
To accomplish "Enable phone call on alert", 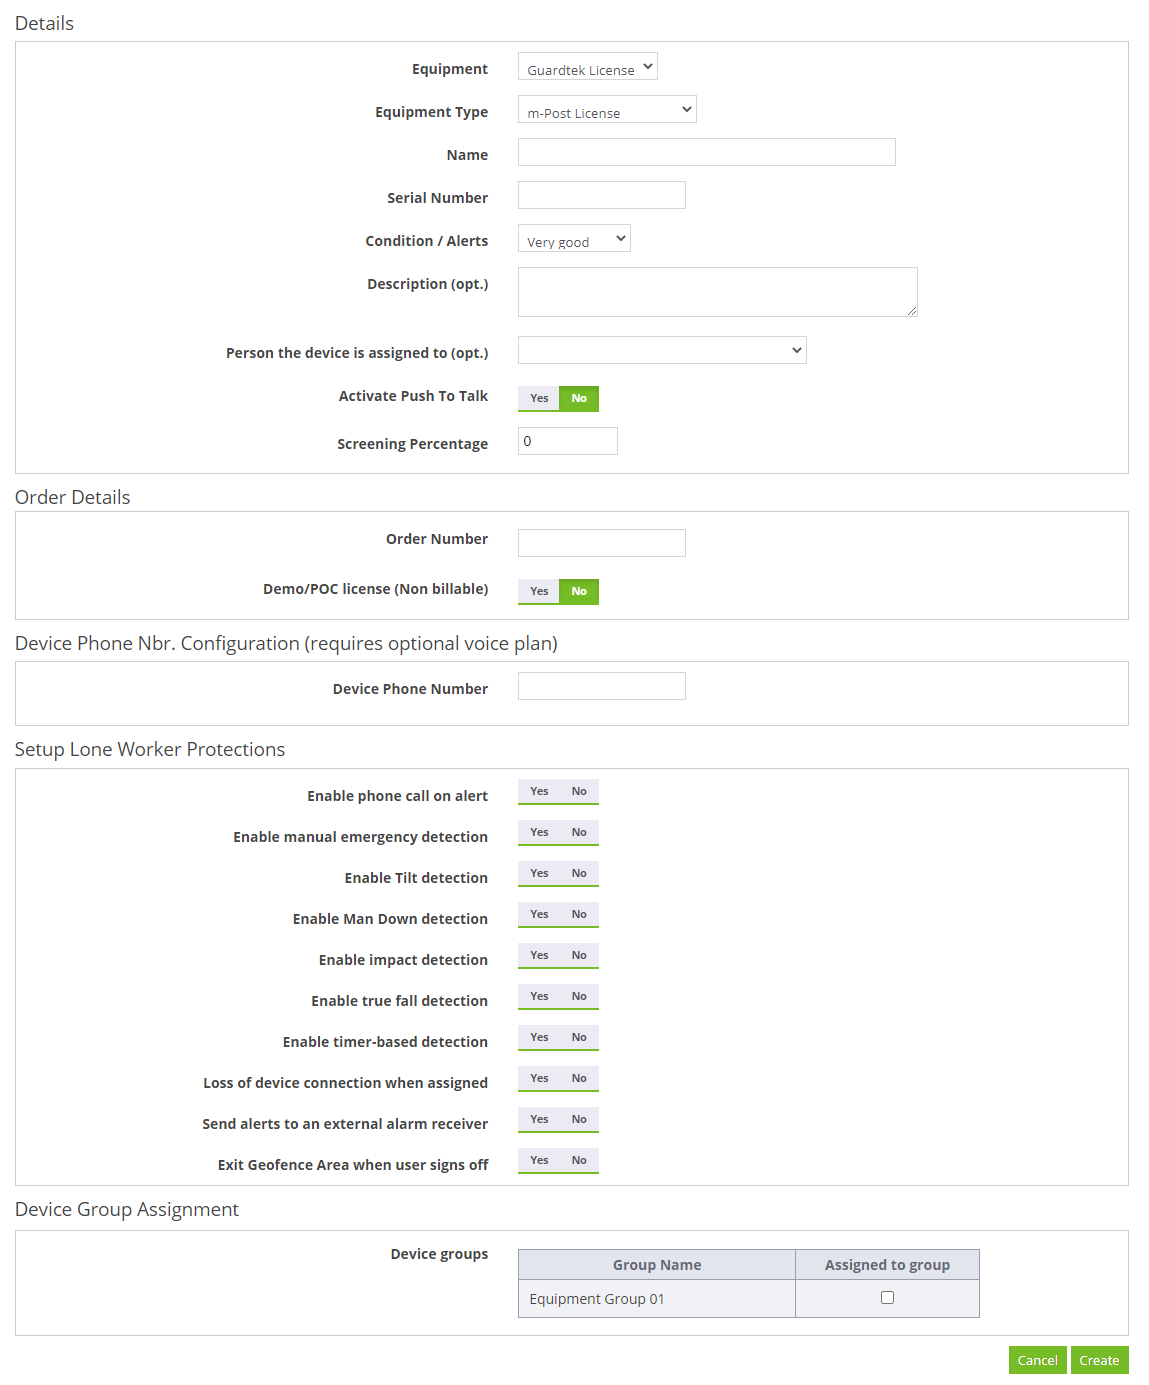I will click(x=539, y=791).
